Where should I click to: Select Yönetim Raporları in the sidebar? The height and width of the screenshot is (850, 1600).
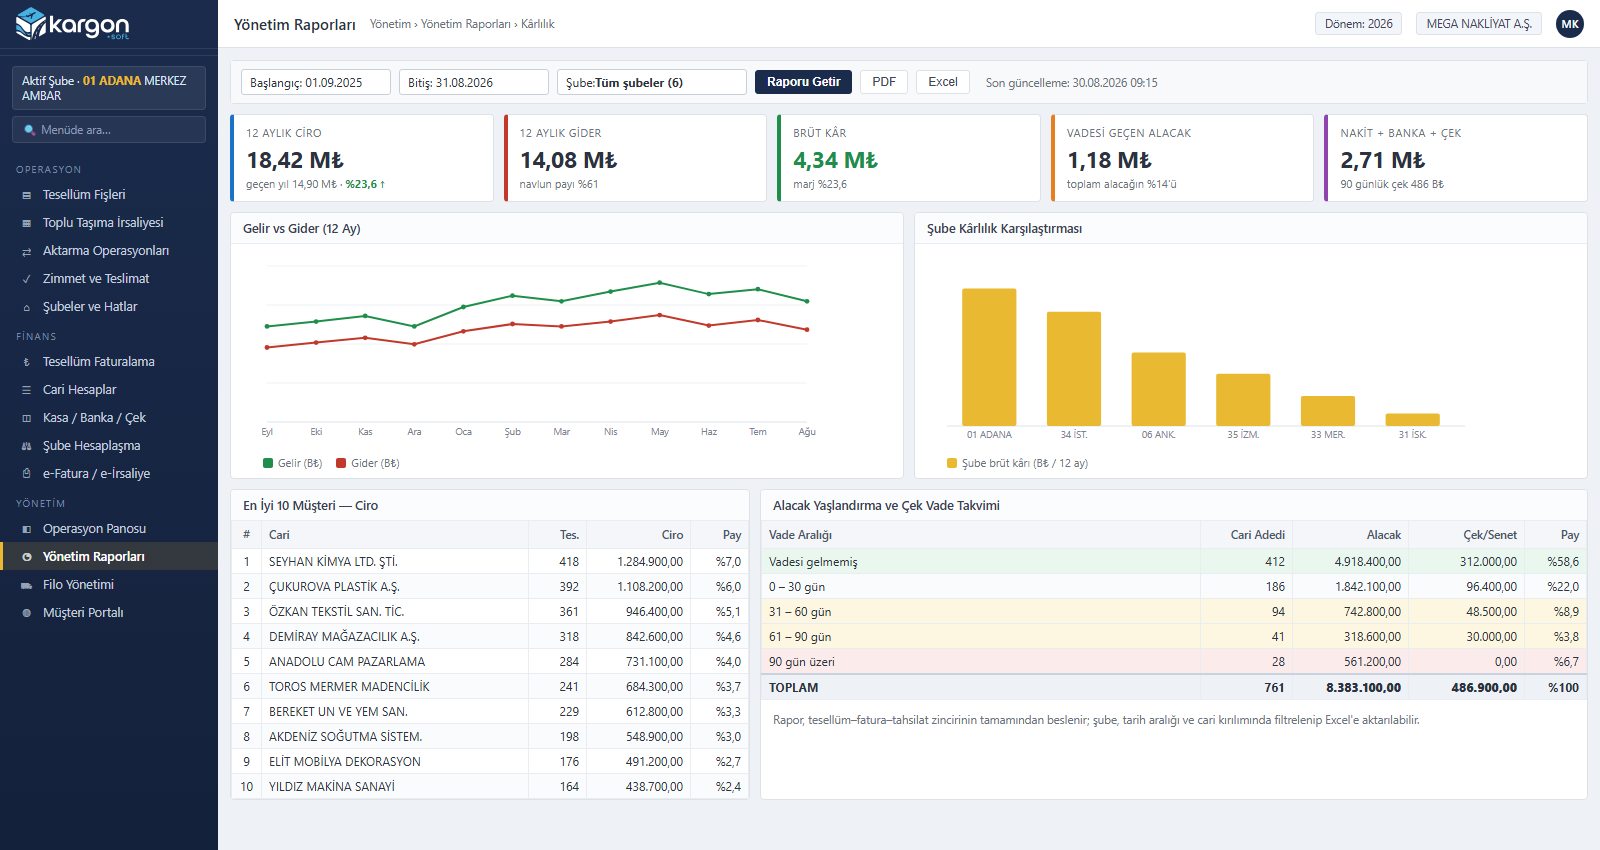pyautogui.click(x=109, y=556)
